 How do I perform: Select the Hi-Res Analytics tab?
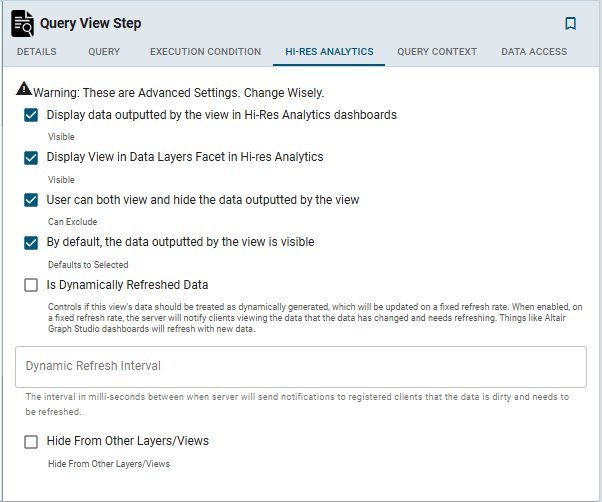click(329, 52)
